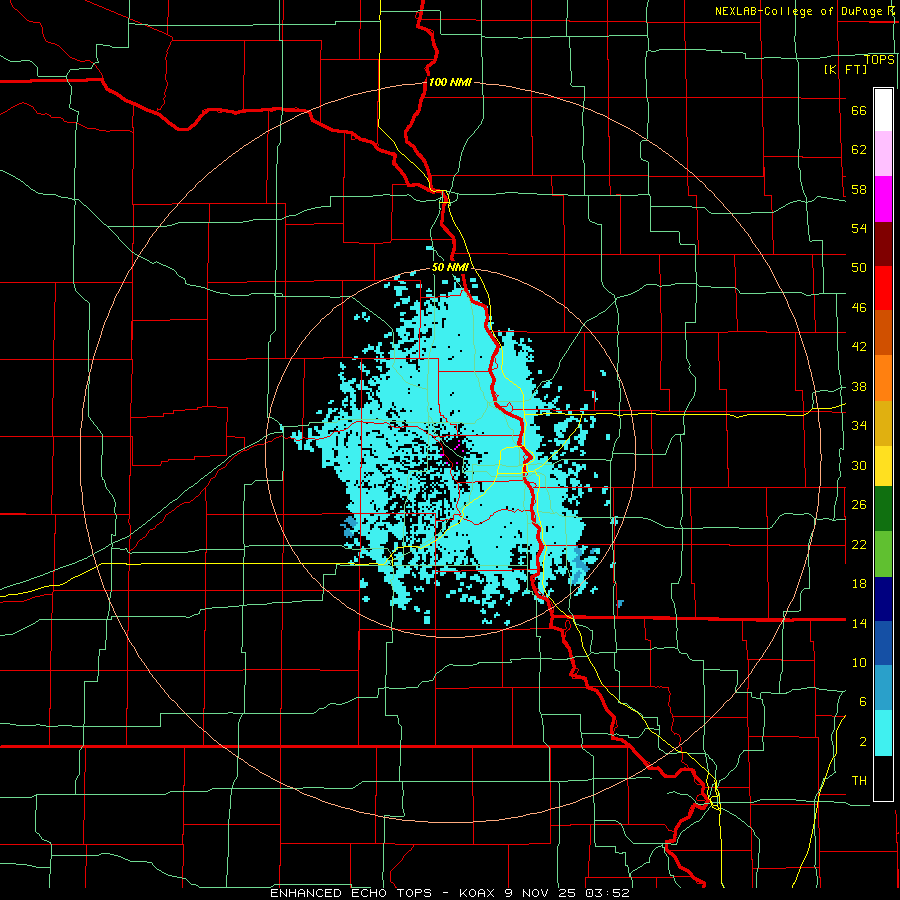Click the "26" legend value

pyautogui.click(x=859, y=505)
